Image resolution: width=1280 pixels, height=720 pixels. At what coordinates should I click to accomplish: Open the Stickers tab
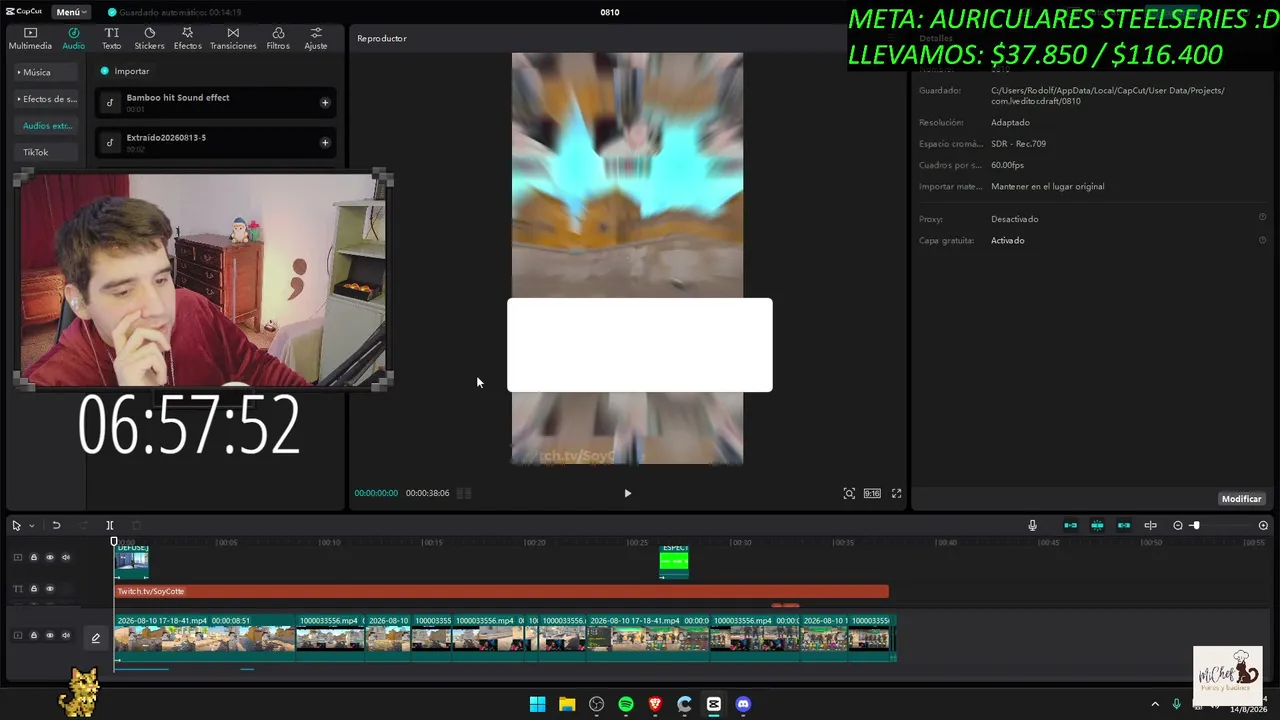149,38
